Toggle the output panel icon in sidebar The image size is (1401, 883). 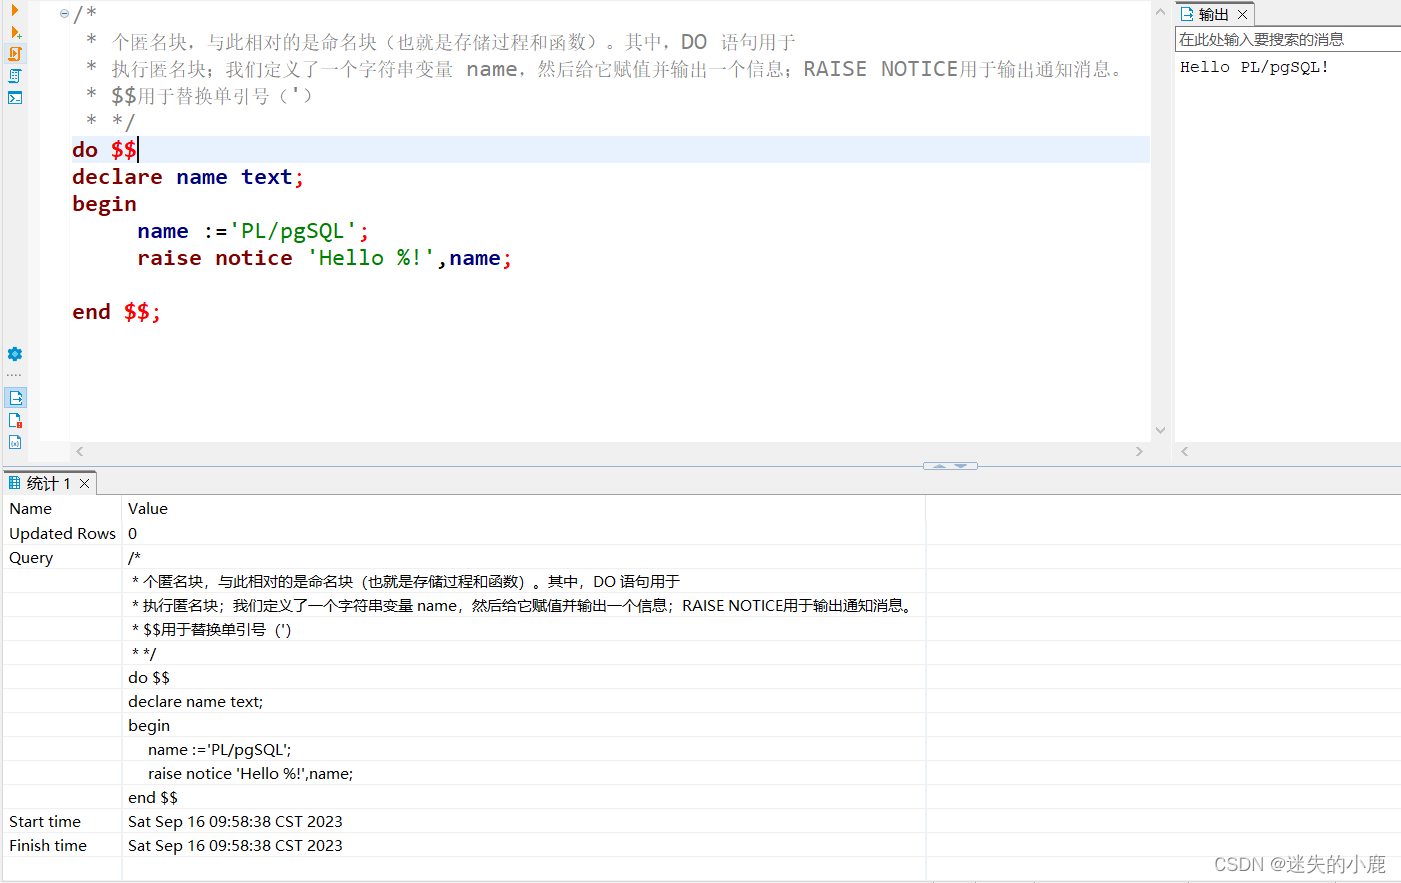tap(15, 398)
